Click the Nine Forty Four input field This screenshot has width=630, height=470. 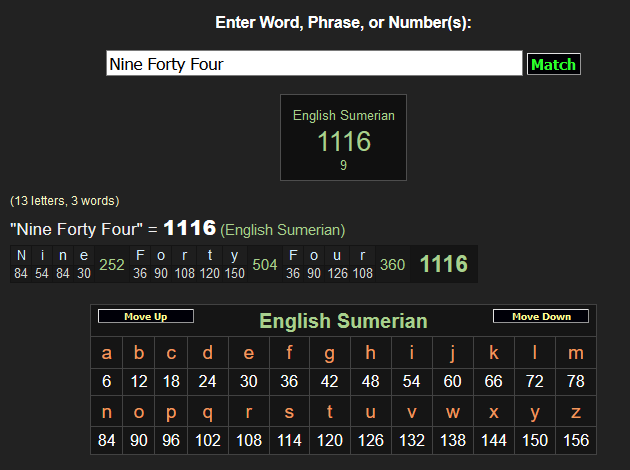coord(314,64)
